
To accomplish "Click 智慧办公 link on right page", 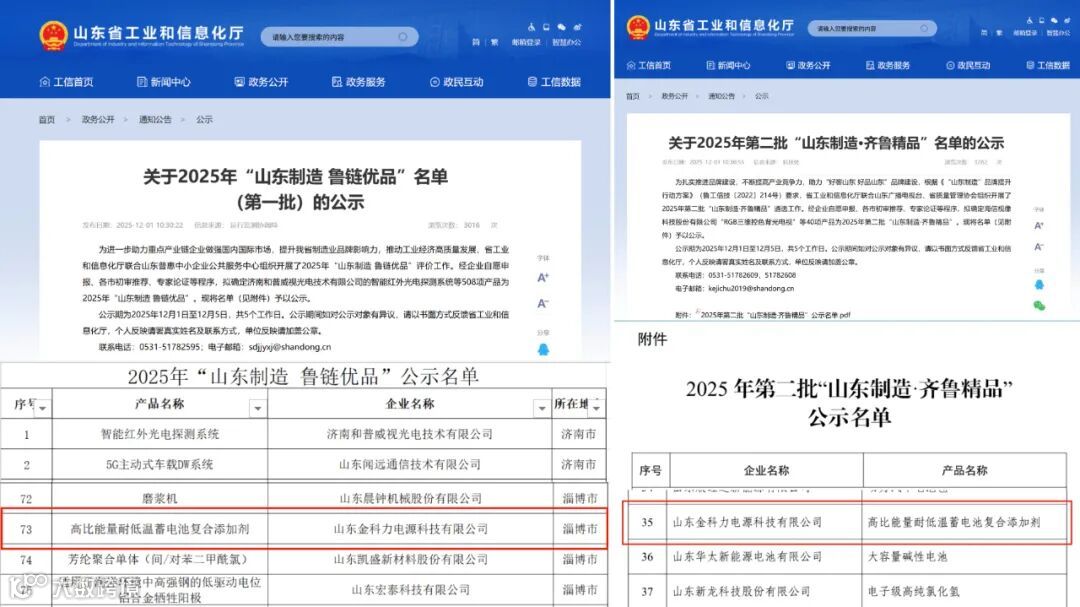I will coord(1058,33).
